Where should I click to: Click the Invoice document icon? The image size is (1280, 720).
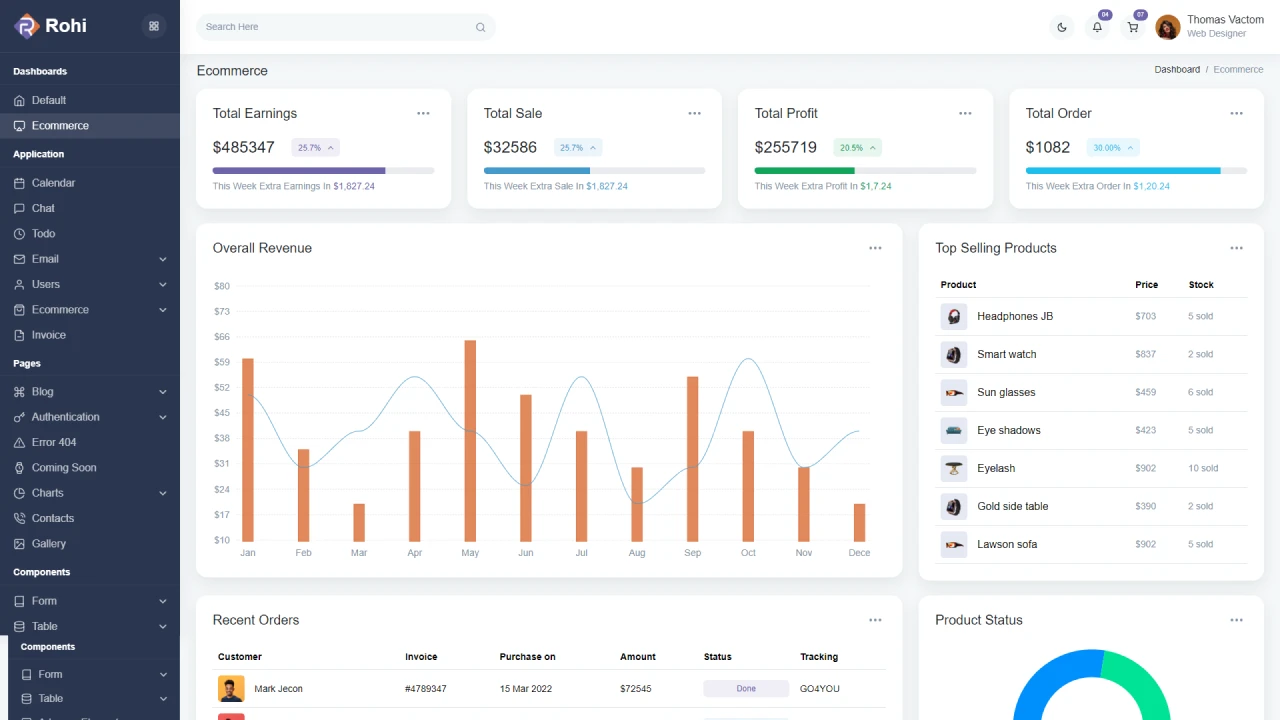pyautogui.click(x=19, y=335)
